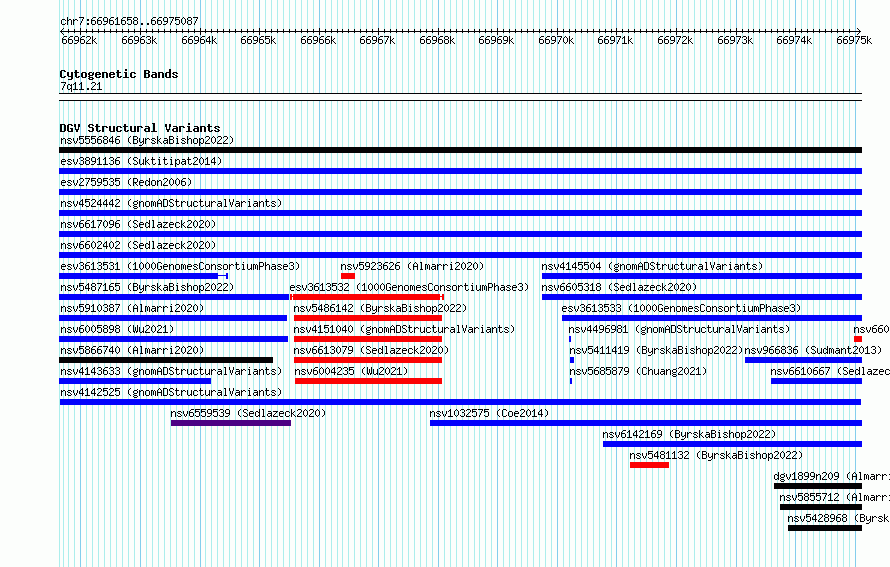Screen dimensions: 890x567
Task: Open nsv6005898 (Wu2021) label
Action: pos(117,329)
